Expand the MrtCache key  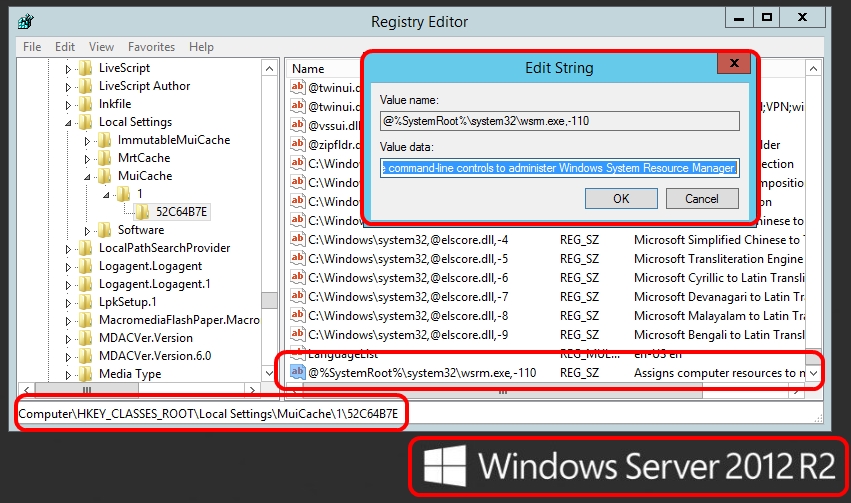point(87,159)
